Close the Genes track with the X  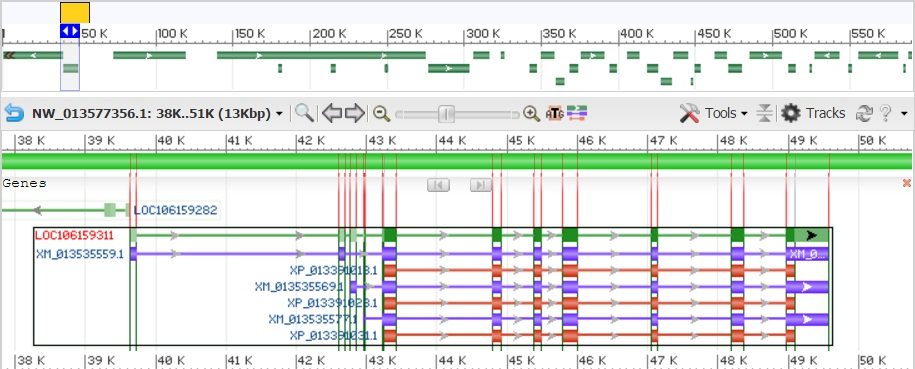coord(906,183)
